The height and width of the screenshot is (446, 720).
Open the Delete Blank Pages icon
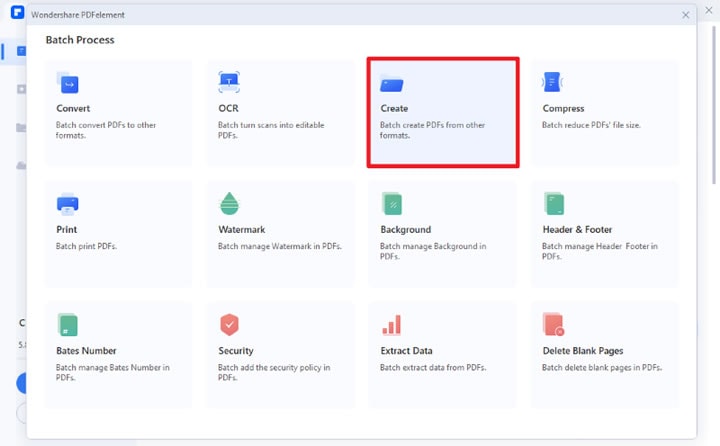pyautogui.click(x=554, y=325)
